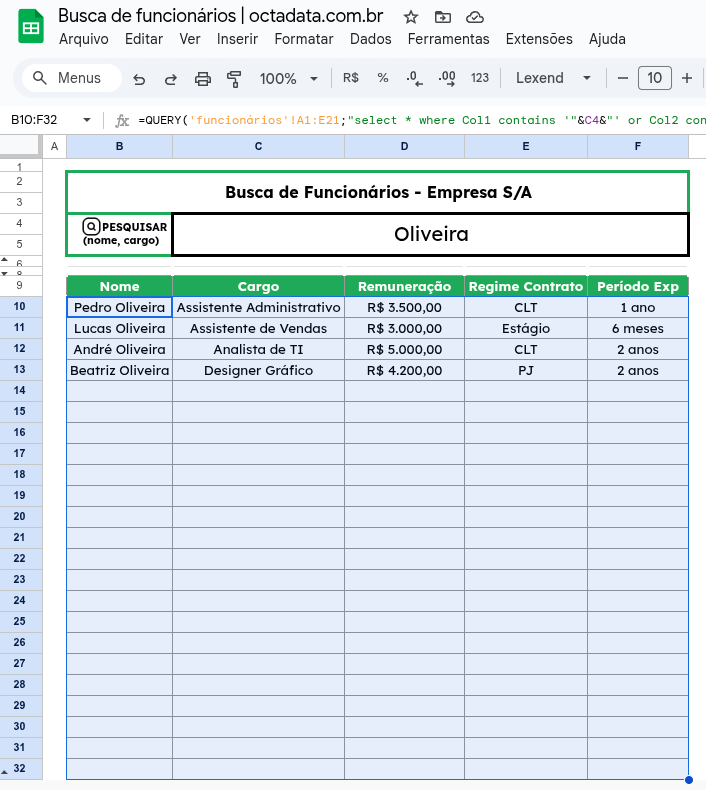Image resolution: width=706 pixels, height=790 pixels.
Task: Select column B header
Action: coord(119,147)
